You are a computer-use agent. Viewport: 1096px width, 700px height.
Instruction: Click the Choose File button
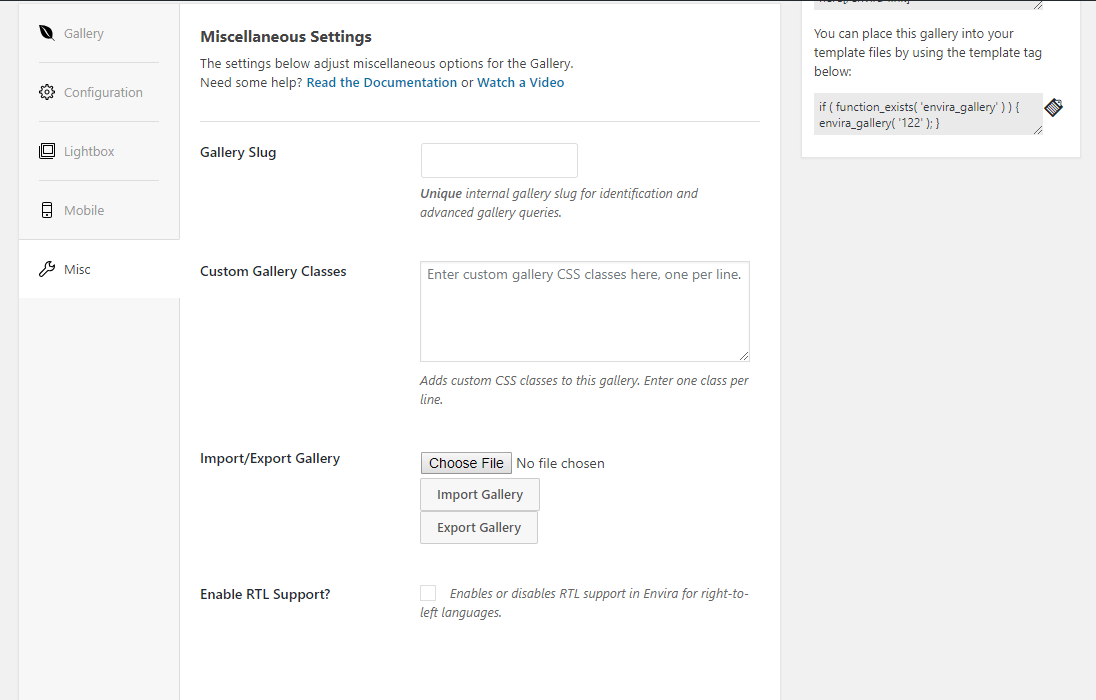pyautogui.click(x=466, y=463)
